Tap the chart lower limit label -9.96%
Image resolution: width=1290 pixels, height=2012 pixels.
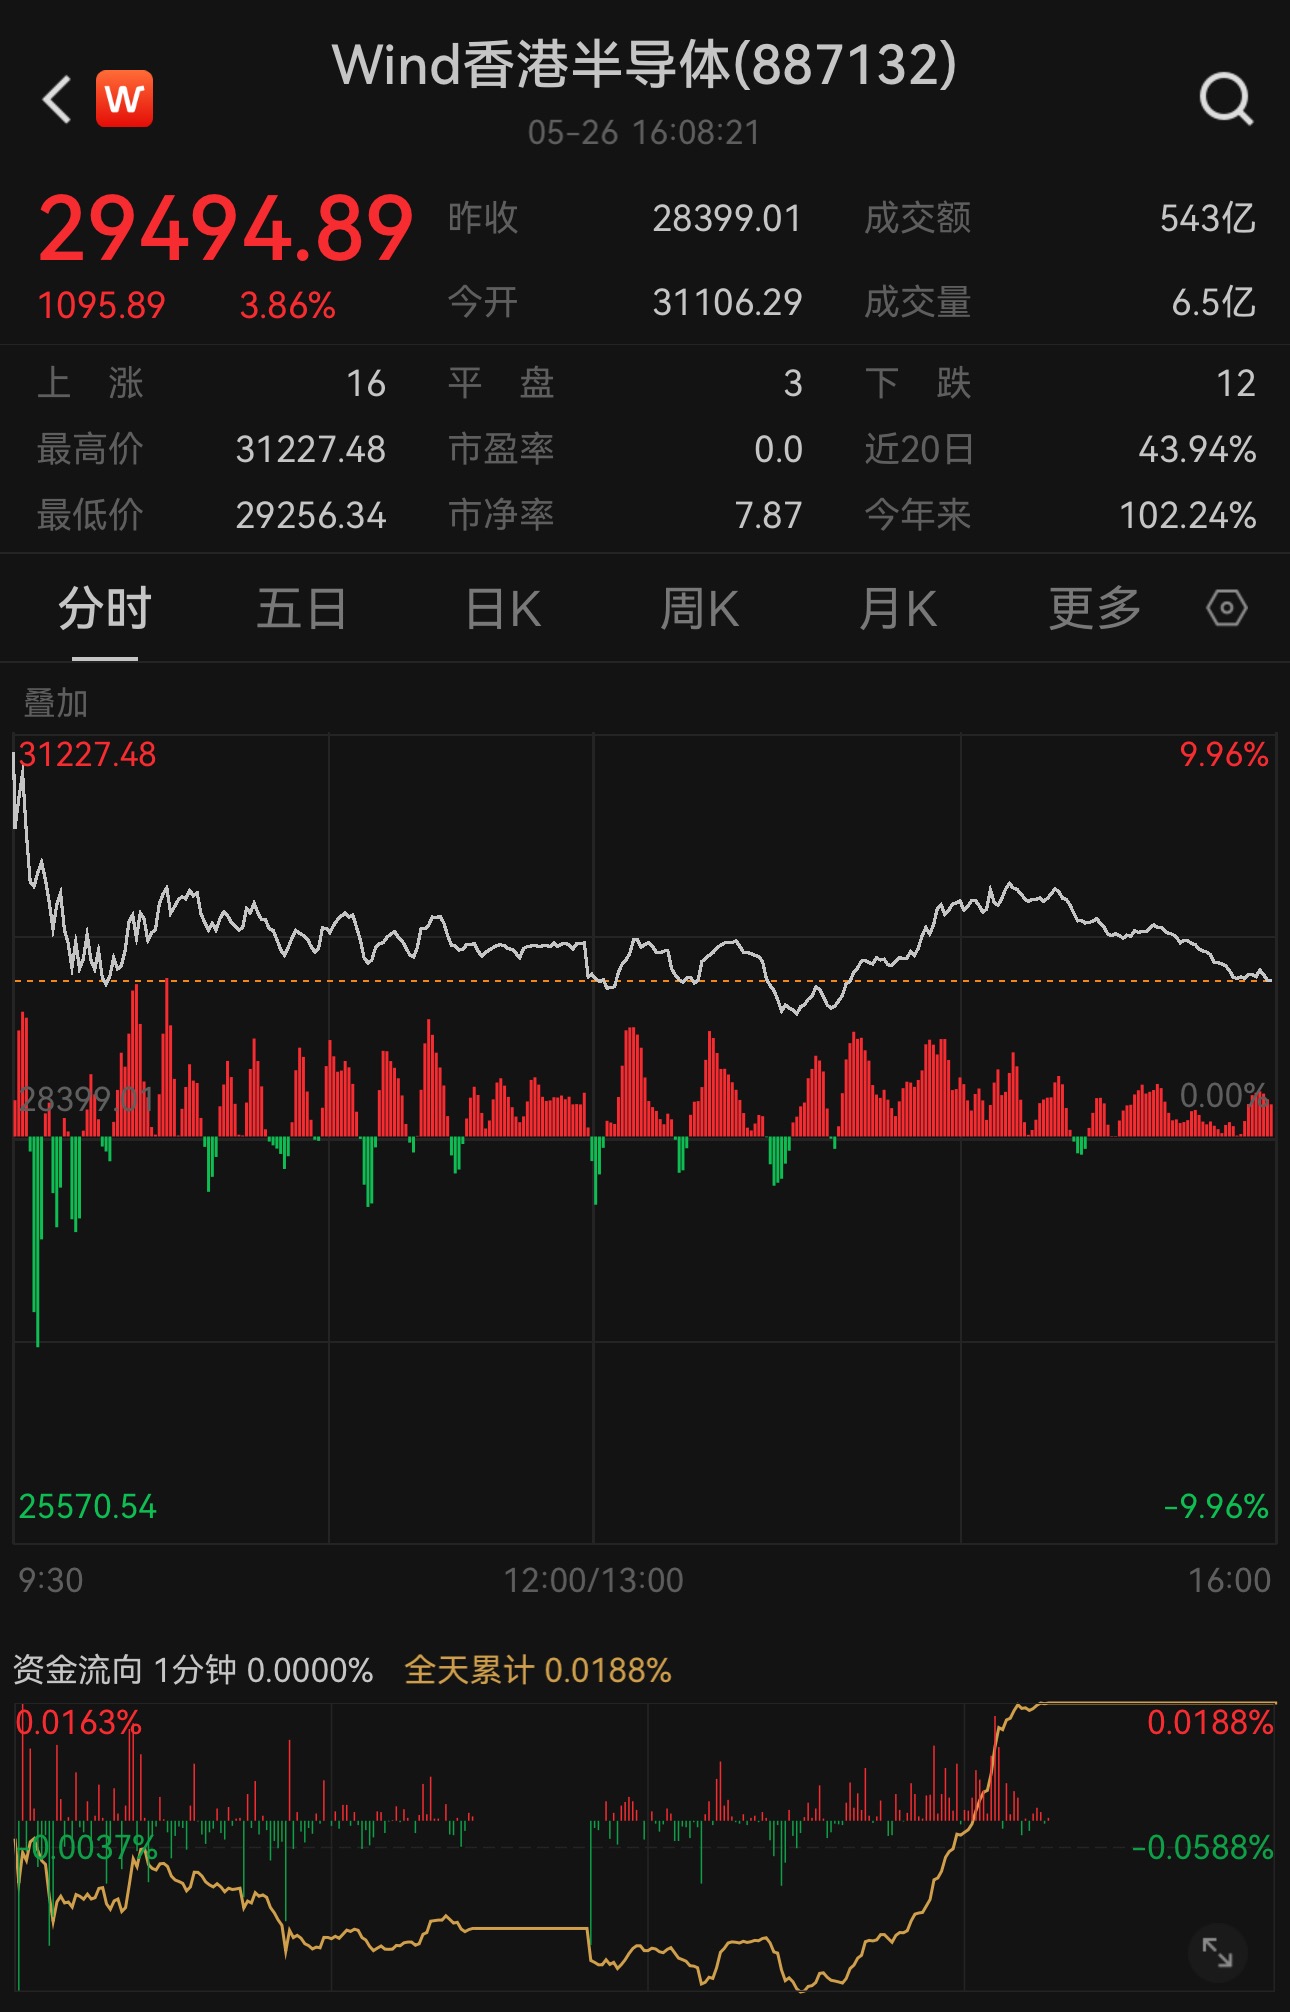[x=1216, y=1506]
